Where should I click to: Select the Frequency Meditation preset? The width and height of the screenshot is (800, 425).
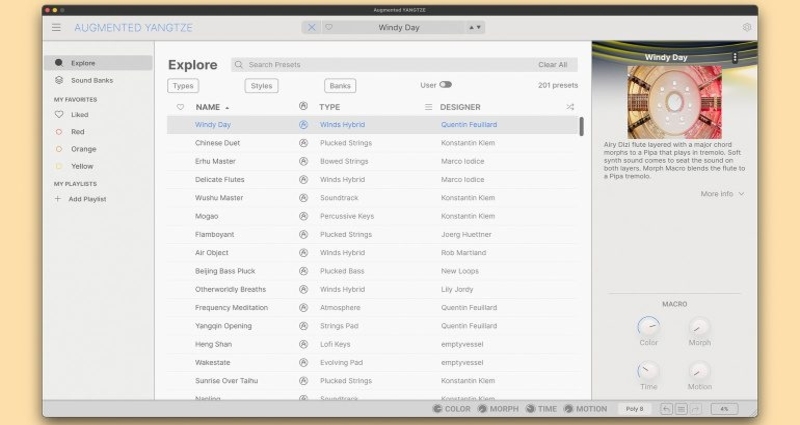tap(372, 308)
